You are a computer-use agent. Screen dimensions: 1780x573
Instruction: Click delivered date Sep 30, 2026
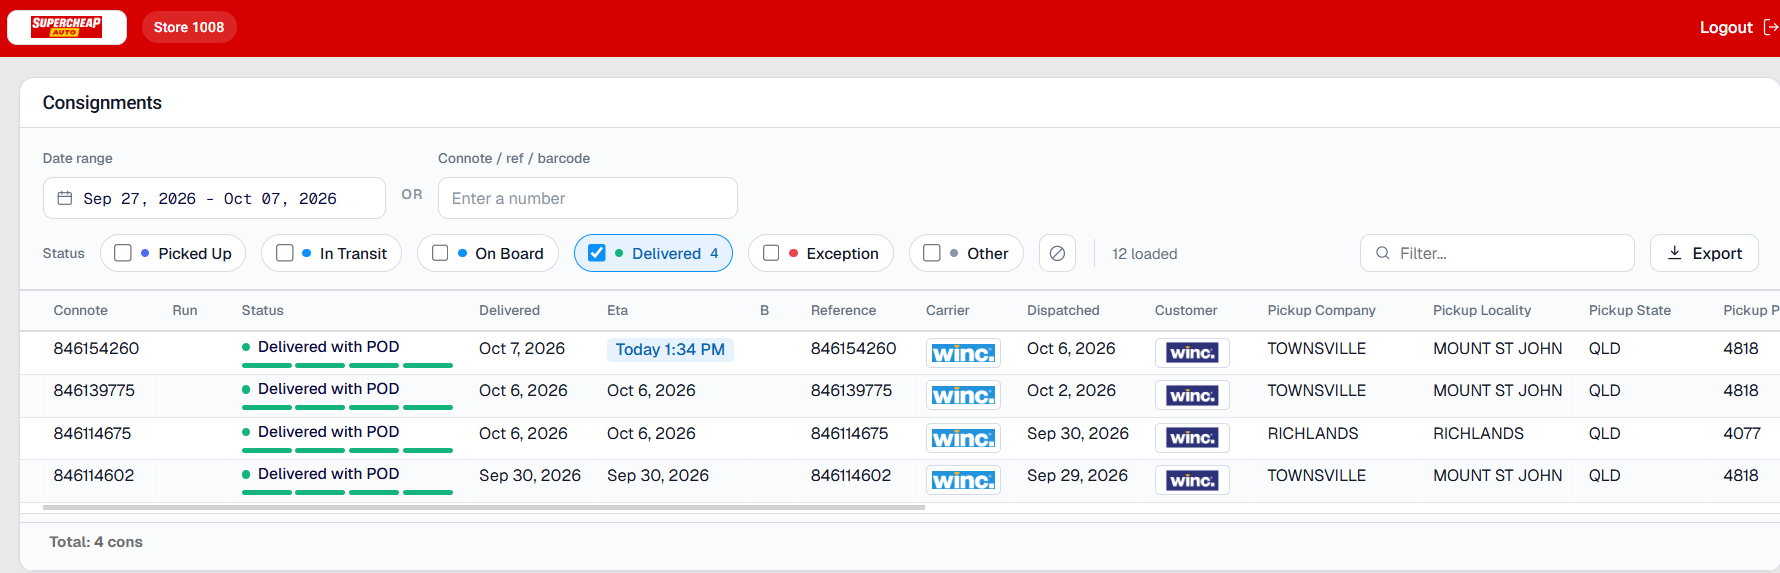click(529, 475)
